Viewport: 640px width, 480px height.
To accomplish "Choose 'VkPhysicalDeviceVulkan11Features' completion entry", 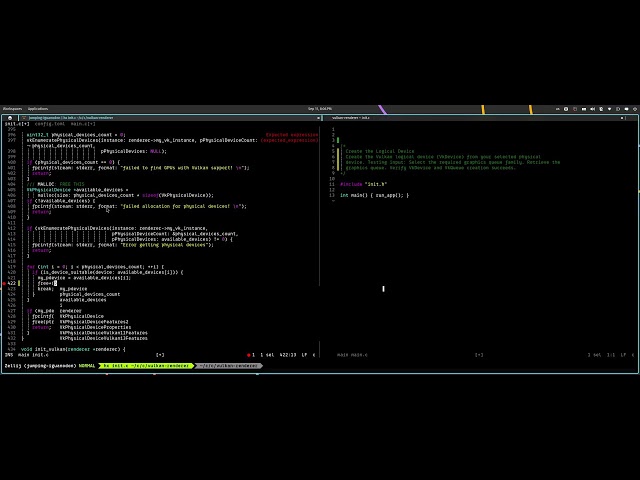I will pos(104,333).
